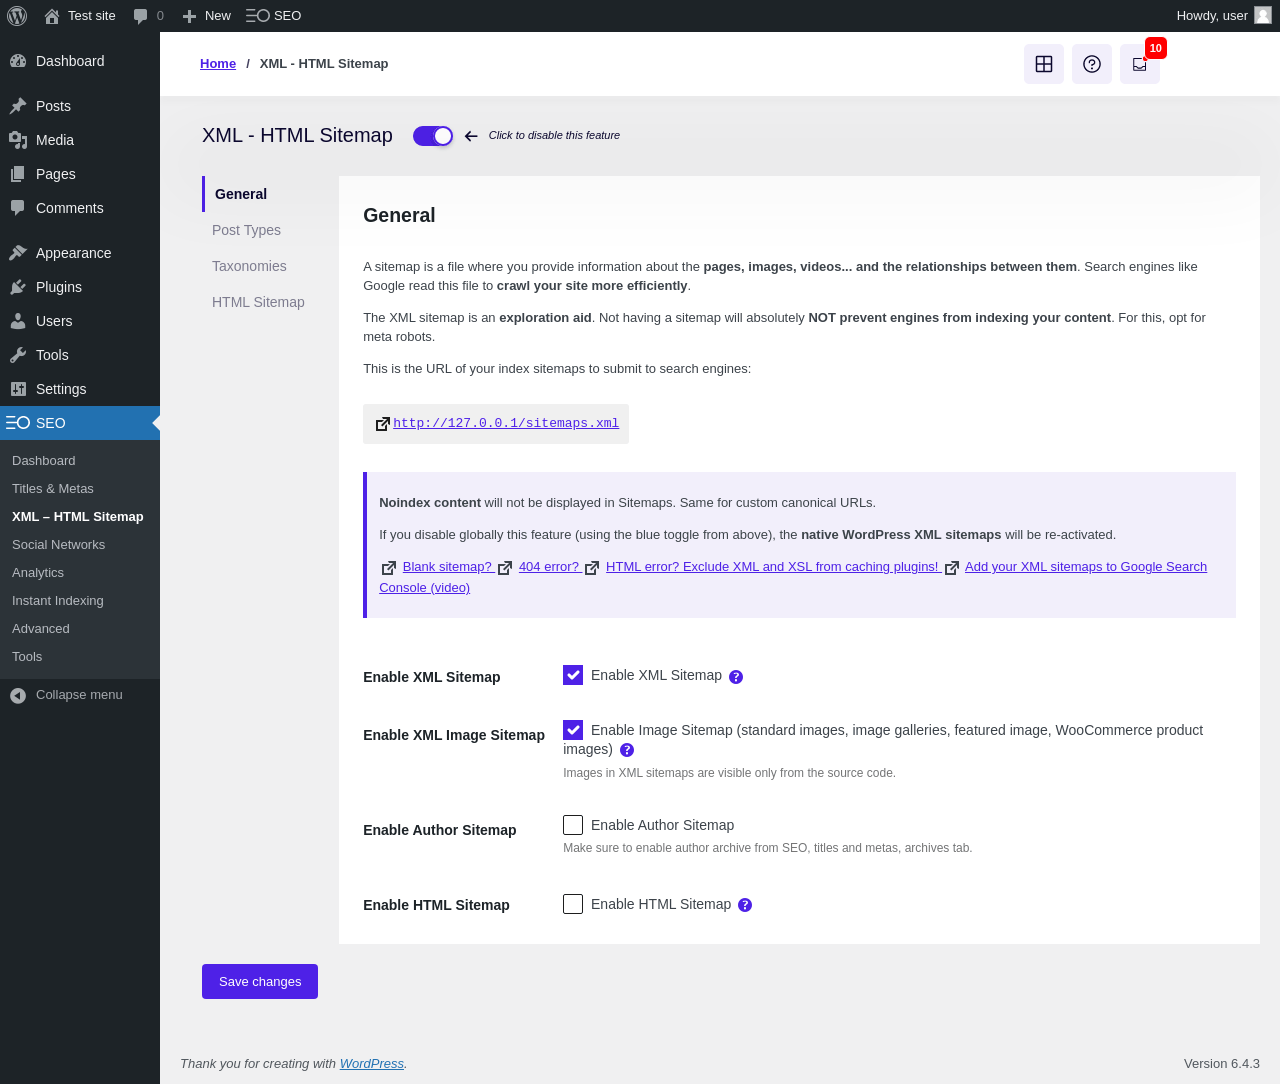The height and width of the screenshot is (1084, 1280).
Task: Open the help question mark header button
Action: (1092, 64)
